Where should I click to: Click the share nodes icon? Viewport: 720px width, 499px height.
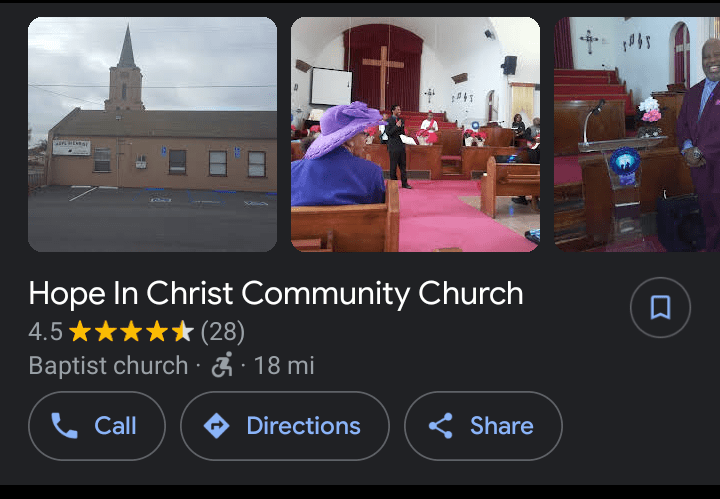pos(441,426)
